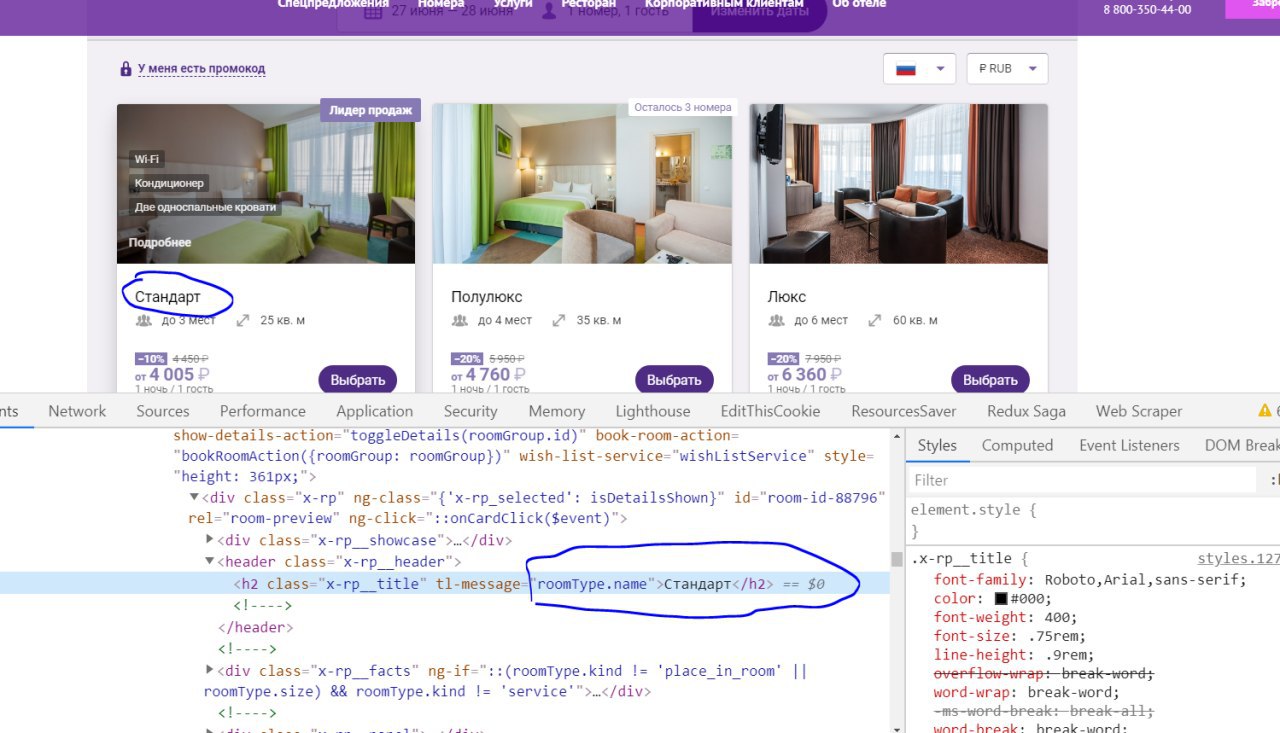Click the black color swatch next to #000
This screenshot has height=733, width=1280.
(1000, 599)
